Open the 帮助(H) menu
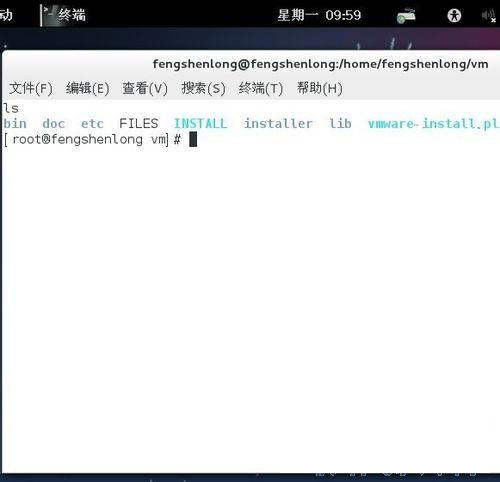This screenshot has height=482, width=500. click(320, 88)
